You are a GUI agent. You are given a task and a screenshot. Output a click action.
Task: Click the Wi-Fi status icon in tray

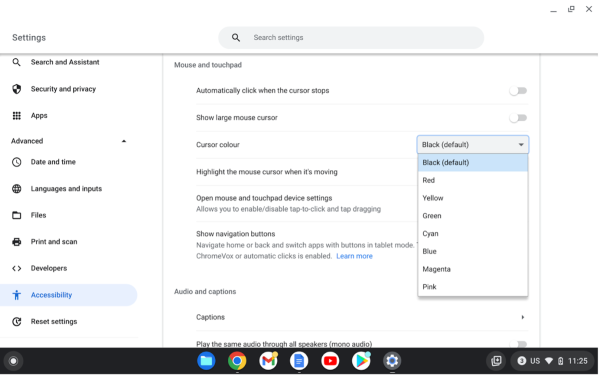[x=549, y=361]
